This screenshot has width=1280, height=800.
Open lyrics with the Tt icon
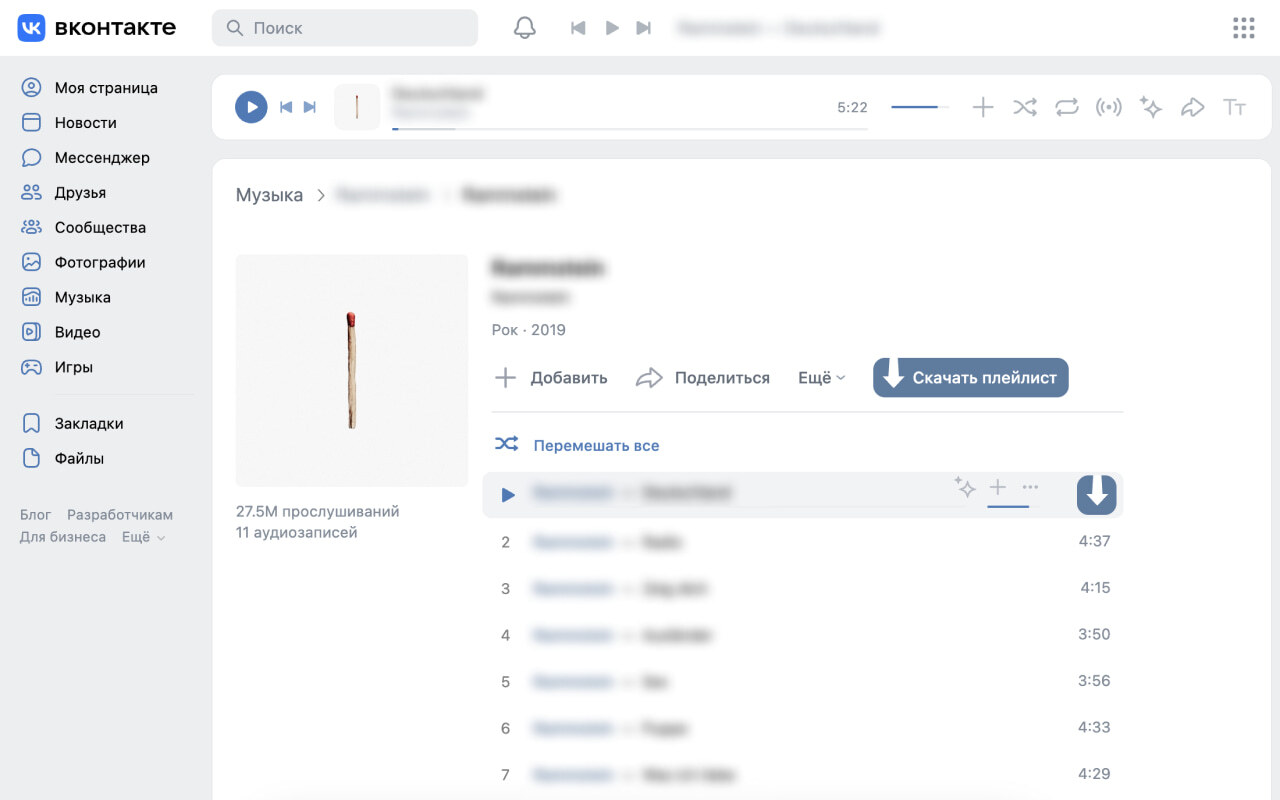(x=1234, y=107)
